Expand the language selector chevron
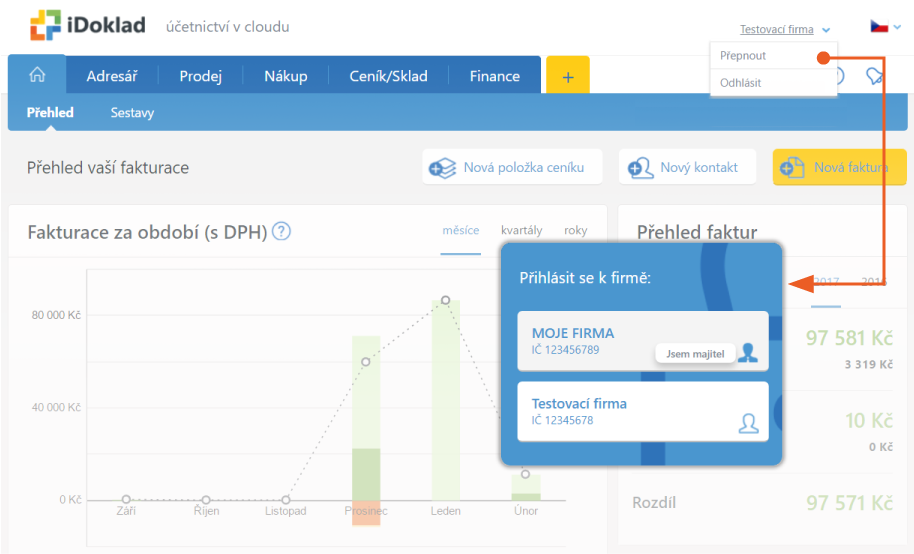This screenshot has height=554, width=914. [898, 27]
